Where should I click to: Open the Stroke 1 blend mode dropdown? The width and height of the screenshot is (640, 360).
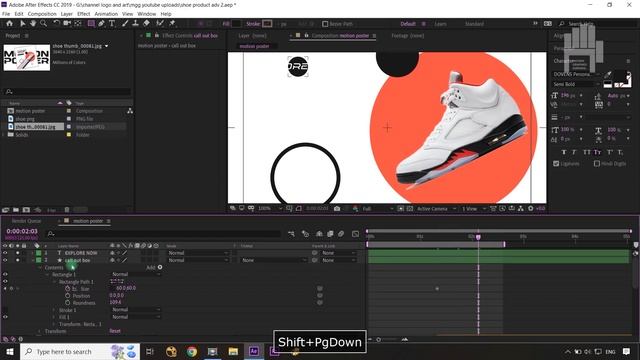point(136,310)
